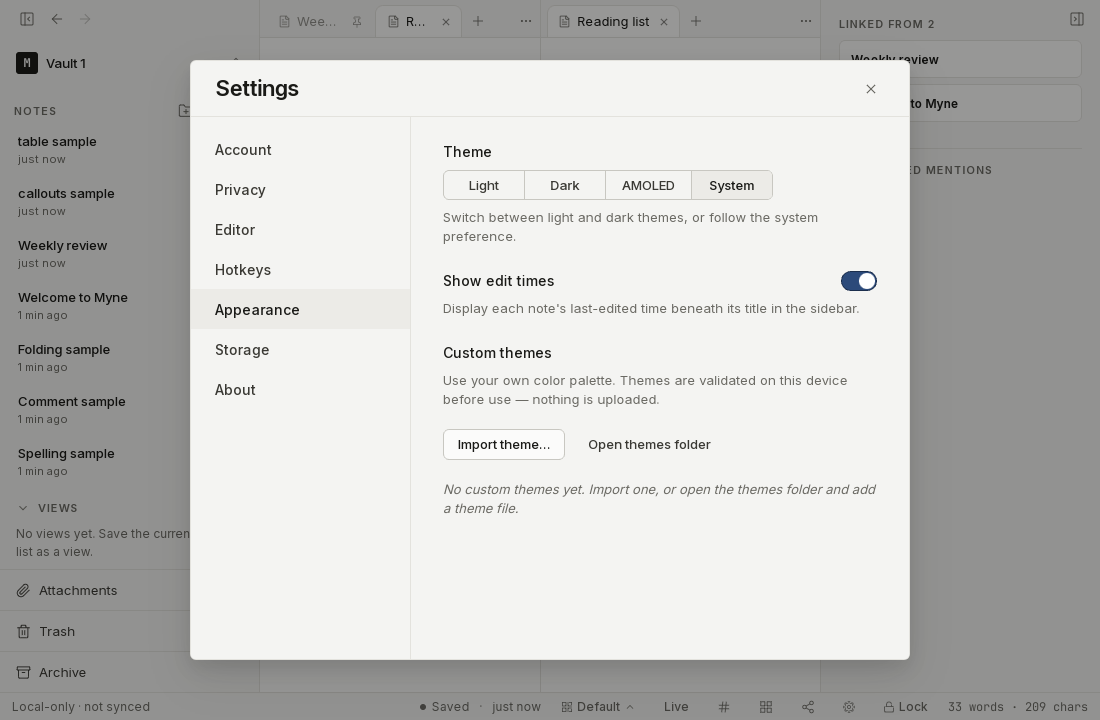Click the Live mode button
This screenshot has height=720, width=1100.
(676, 707)
